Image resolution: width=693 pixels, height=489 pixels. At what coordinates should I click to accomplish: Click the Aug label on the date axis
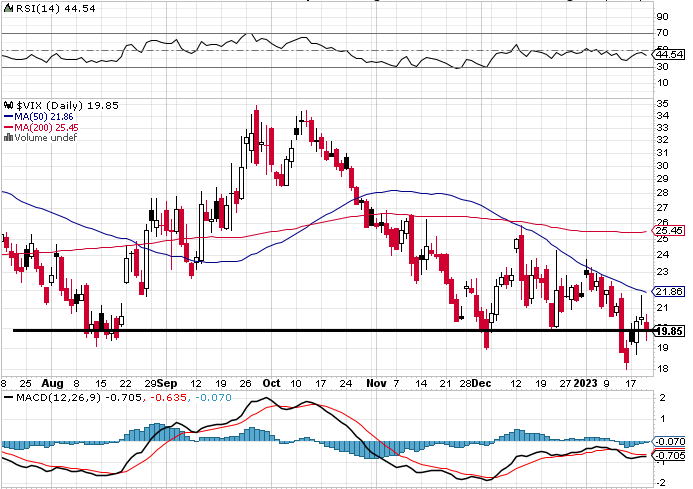coord(52,383)
